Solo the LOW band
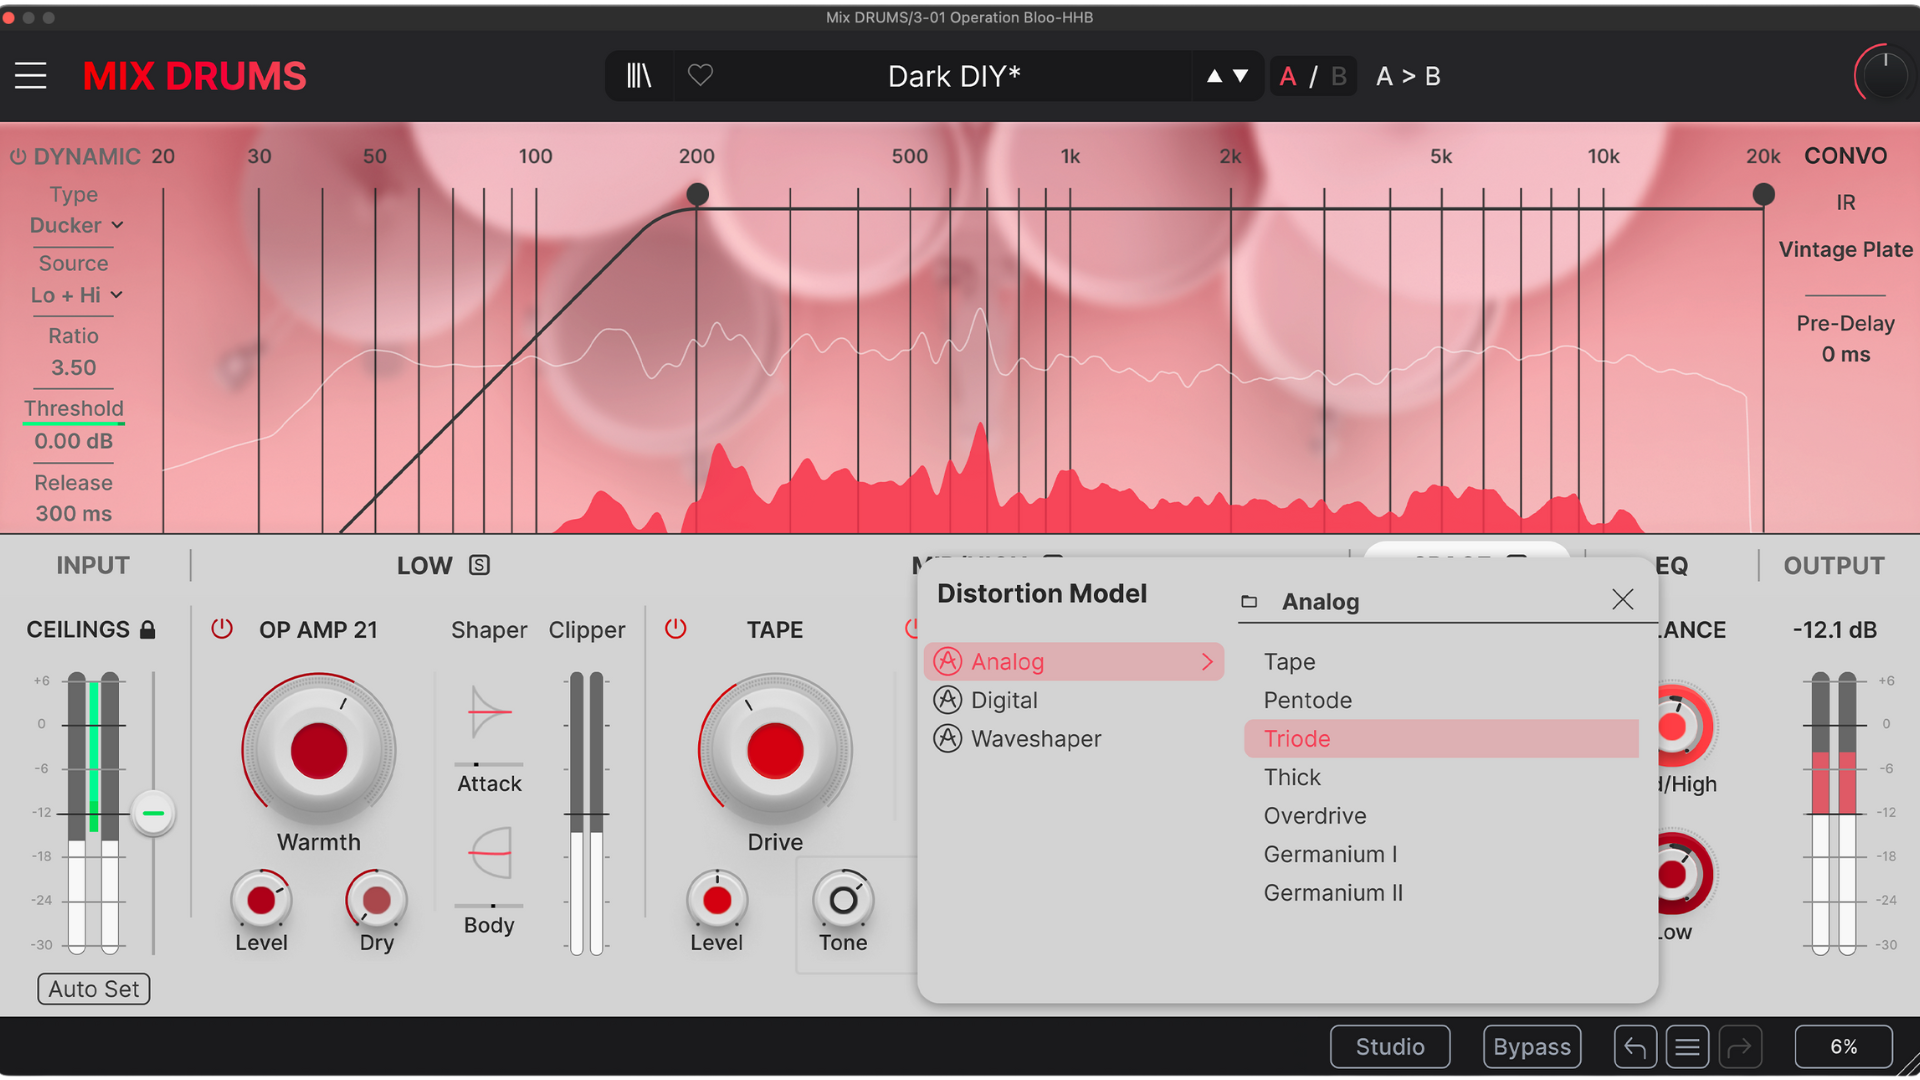Screen dimensions: 1920x1080 click(480, 565)
